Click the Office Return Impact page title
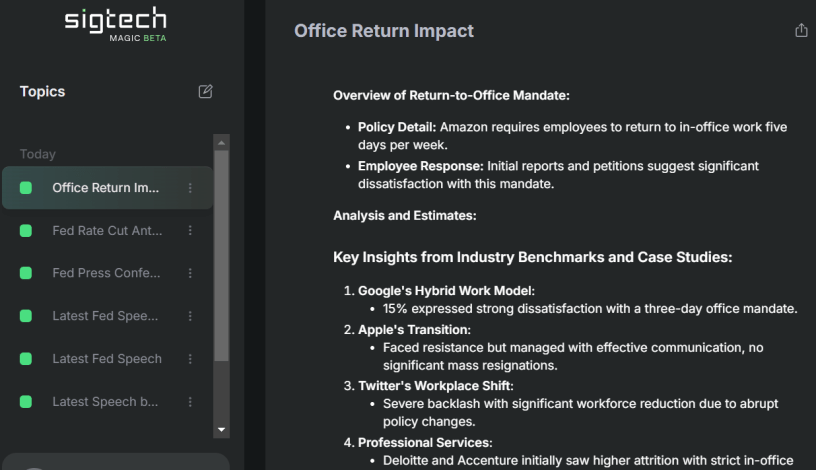 384,31
